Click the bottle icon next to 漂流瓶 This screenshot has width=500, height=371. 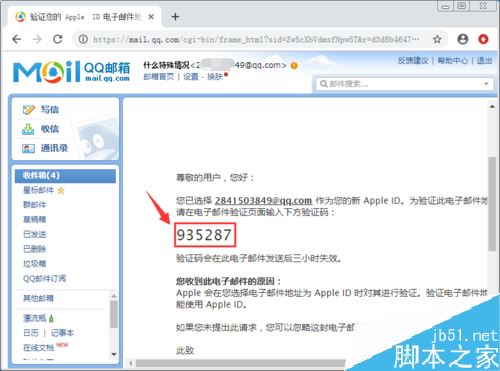click(51, 319)
